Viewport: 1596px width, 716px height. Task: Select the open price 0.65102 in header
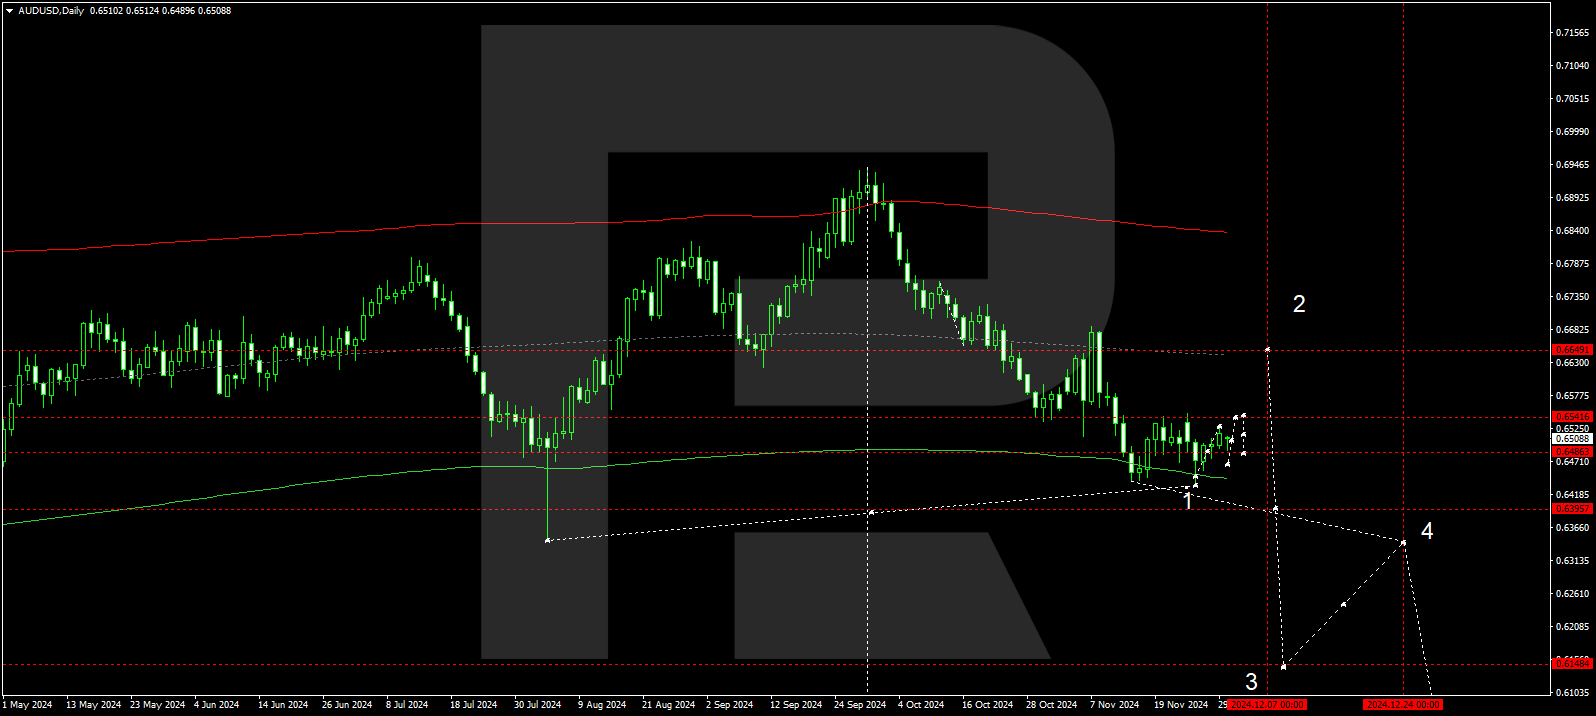[106, 10]
